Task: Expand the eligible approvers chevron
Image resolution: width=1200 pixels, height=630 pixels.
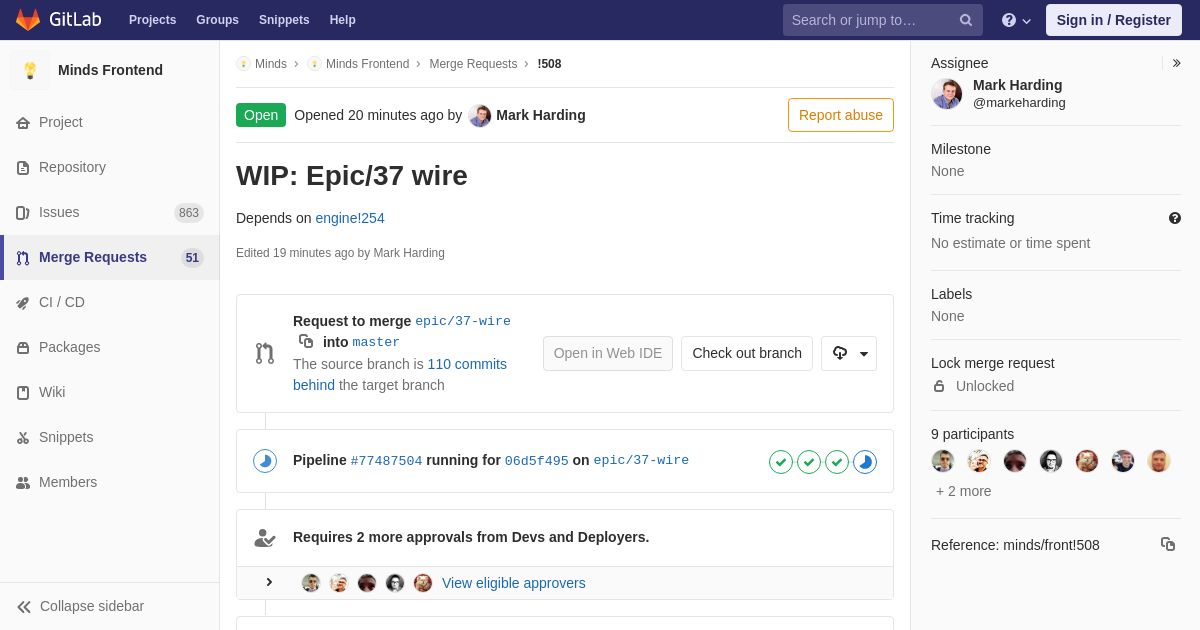Action: 269,582
